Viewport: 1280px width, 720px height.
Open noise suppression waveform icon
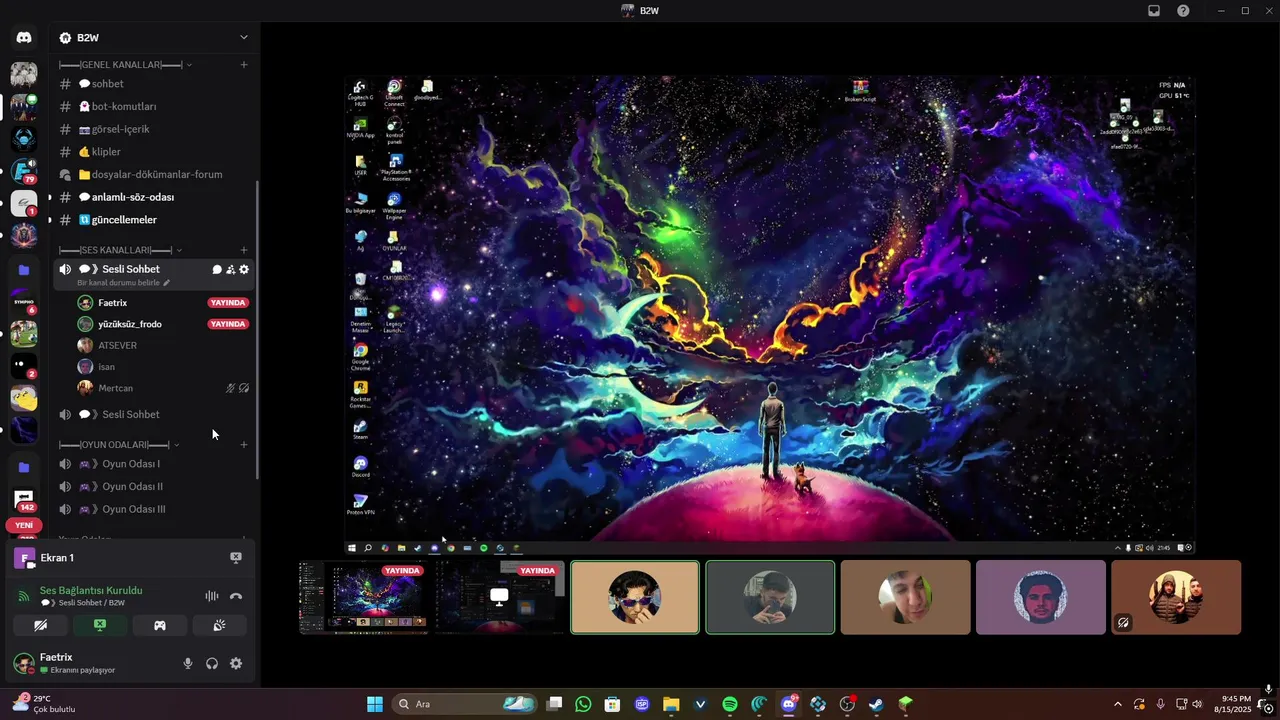(212, 596)
